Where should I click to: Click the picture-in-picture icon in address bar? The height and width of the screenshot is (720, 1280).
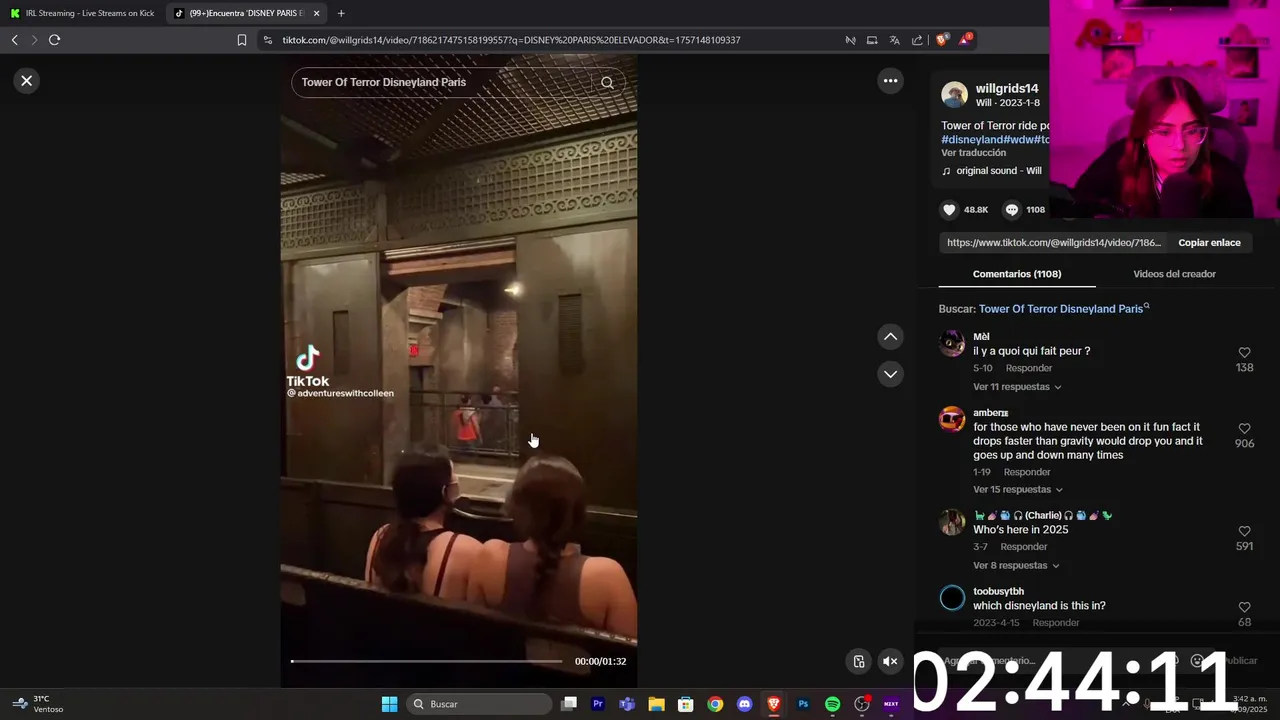pyautogui.click(x=872, y=40)
